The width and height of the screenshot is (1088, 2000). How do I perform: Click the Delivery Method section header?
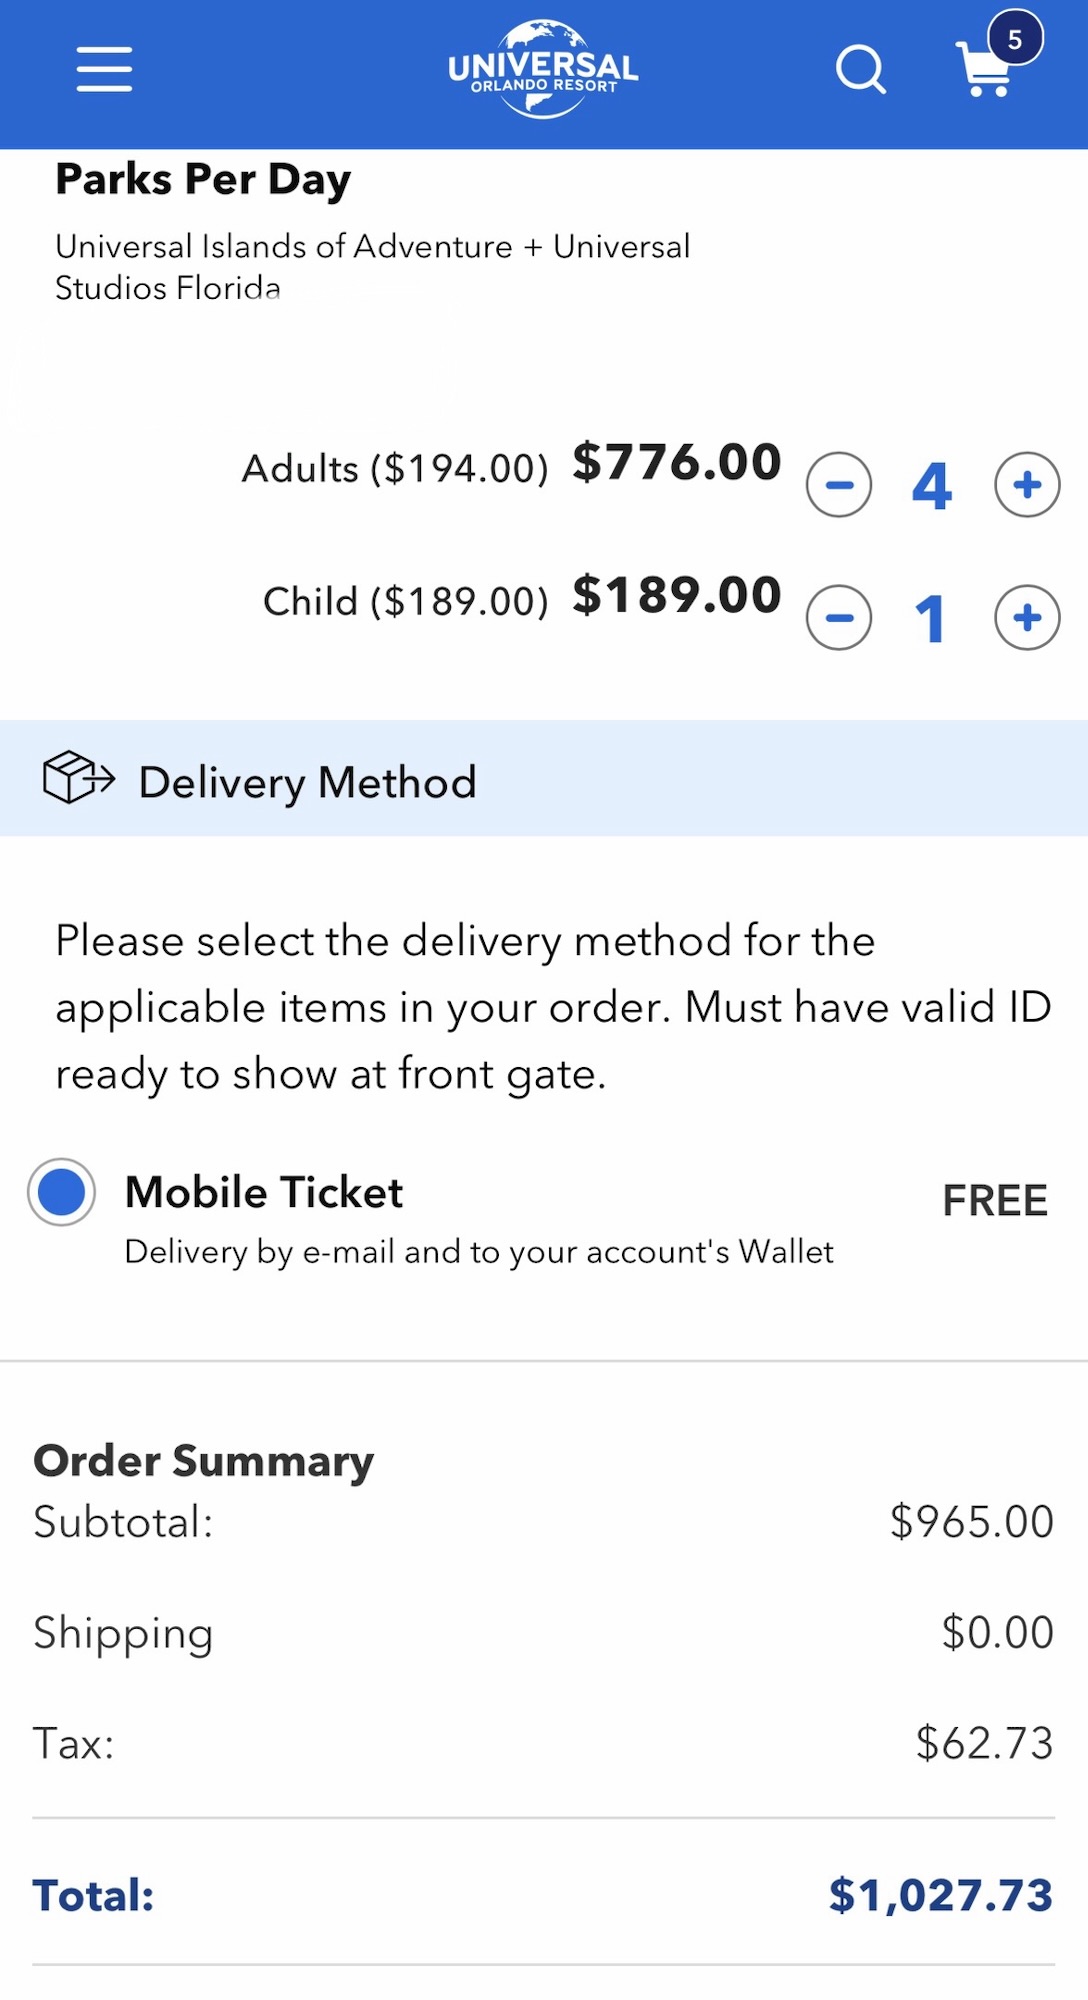coord(307,782)
